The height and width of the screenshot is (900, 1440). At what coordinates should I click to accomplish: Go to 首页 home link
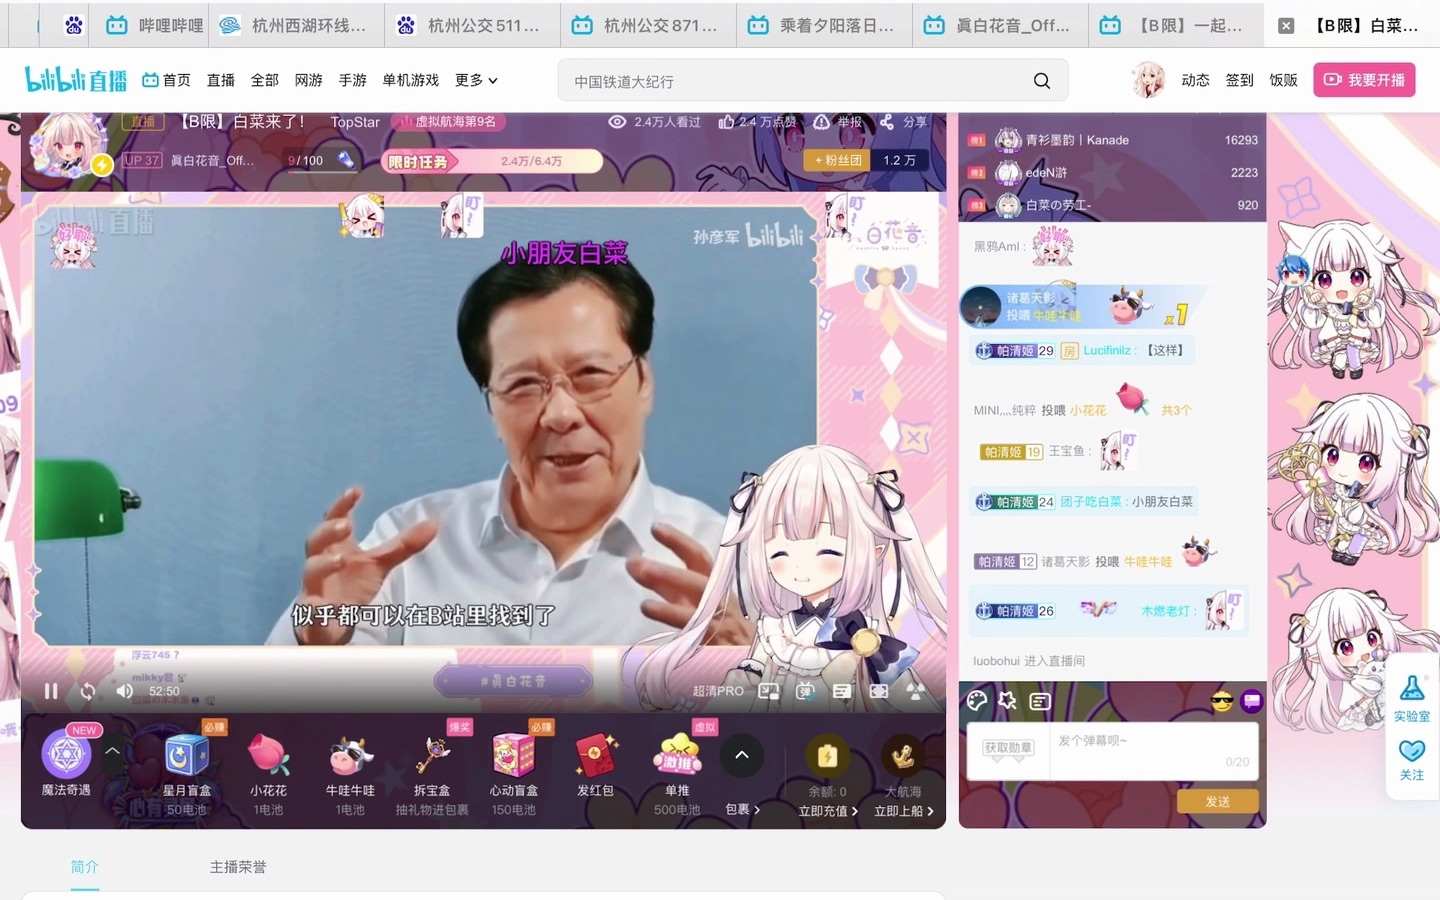point(167,80)
